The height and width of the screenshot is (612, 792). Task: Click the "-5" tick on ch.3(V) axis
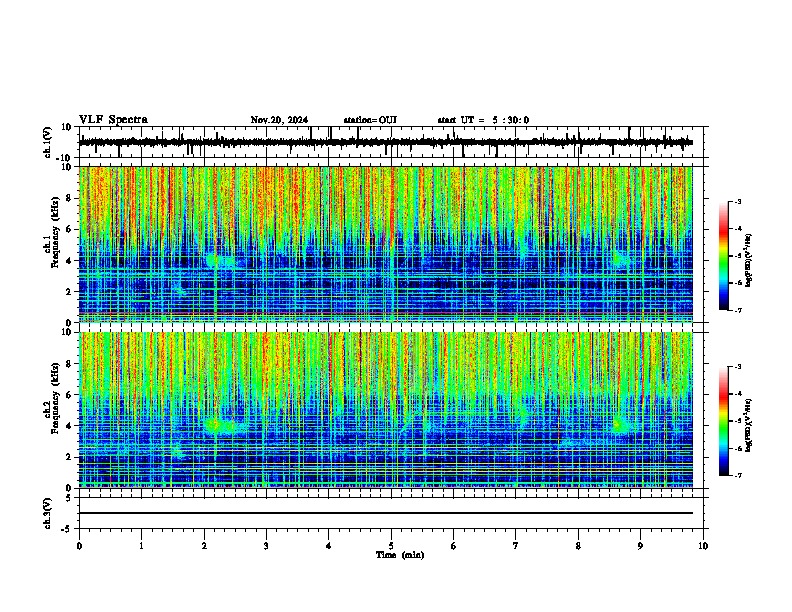pyautogui.click(x=68, y=529)
